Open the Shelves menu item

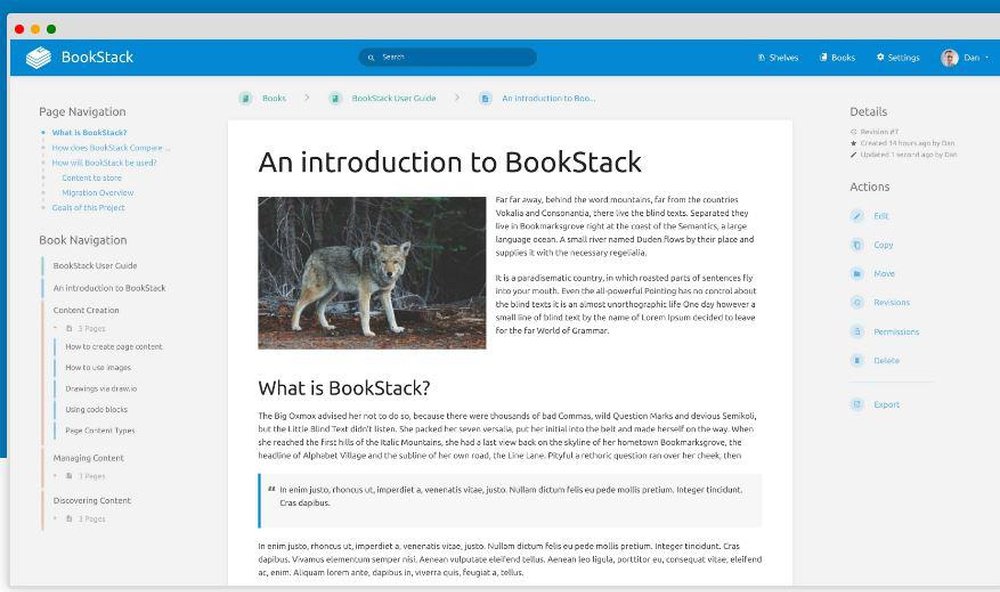(x=778, y=57)
